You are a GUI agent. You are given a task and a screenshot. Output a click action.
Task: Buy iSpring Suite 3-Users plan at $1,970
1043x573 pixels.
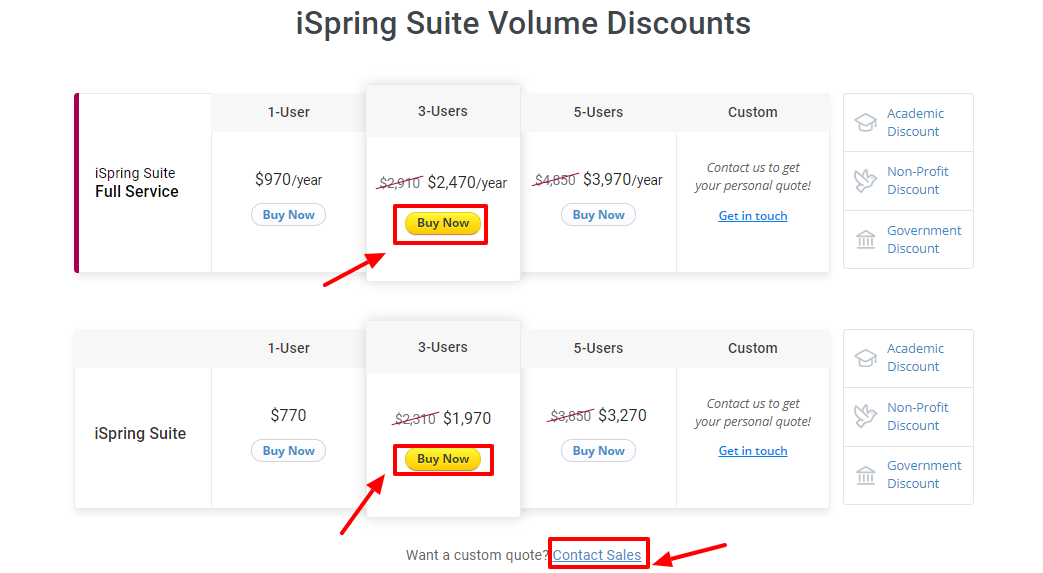pos(443,459)
